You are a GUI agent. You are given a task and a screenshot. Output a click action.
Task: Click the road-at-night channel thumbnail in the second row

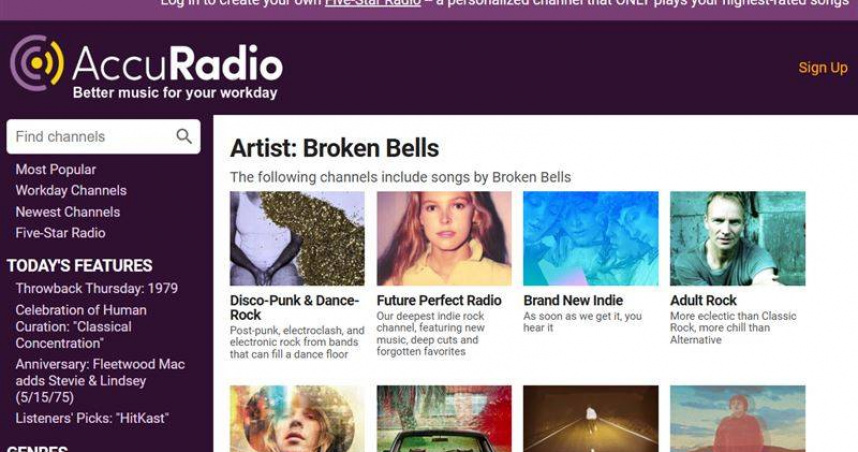(590, 419)
